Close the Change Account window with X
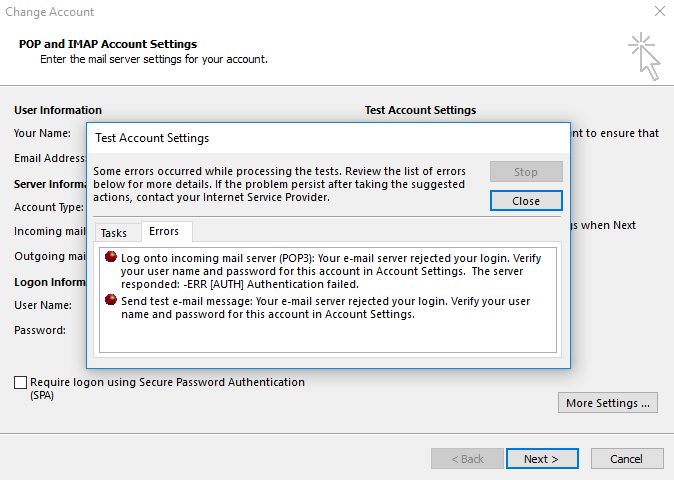The image size is (674, 480). [660, 11]
